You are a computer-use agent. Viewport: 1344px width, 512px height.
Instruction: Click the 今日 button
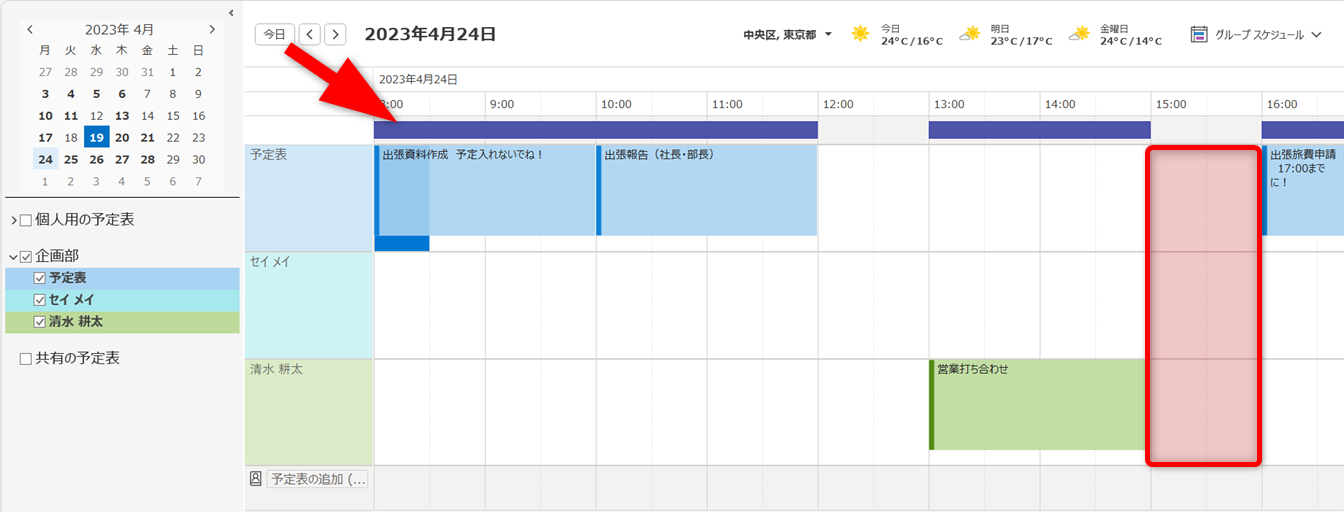point(274,34)
